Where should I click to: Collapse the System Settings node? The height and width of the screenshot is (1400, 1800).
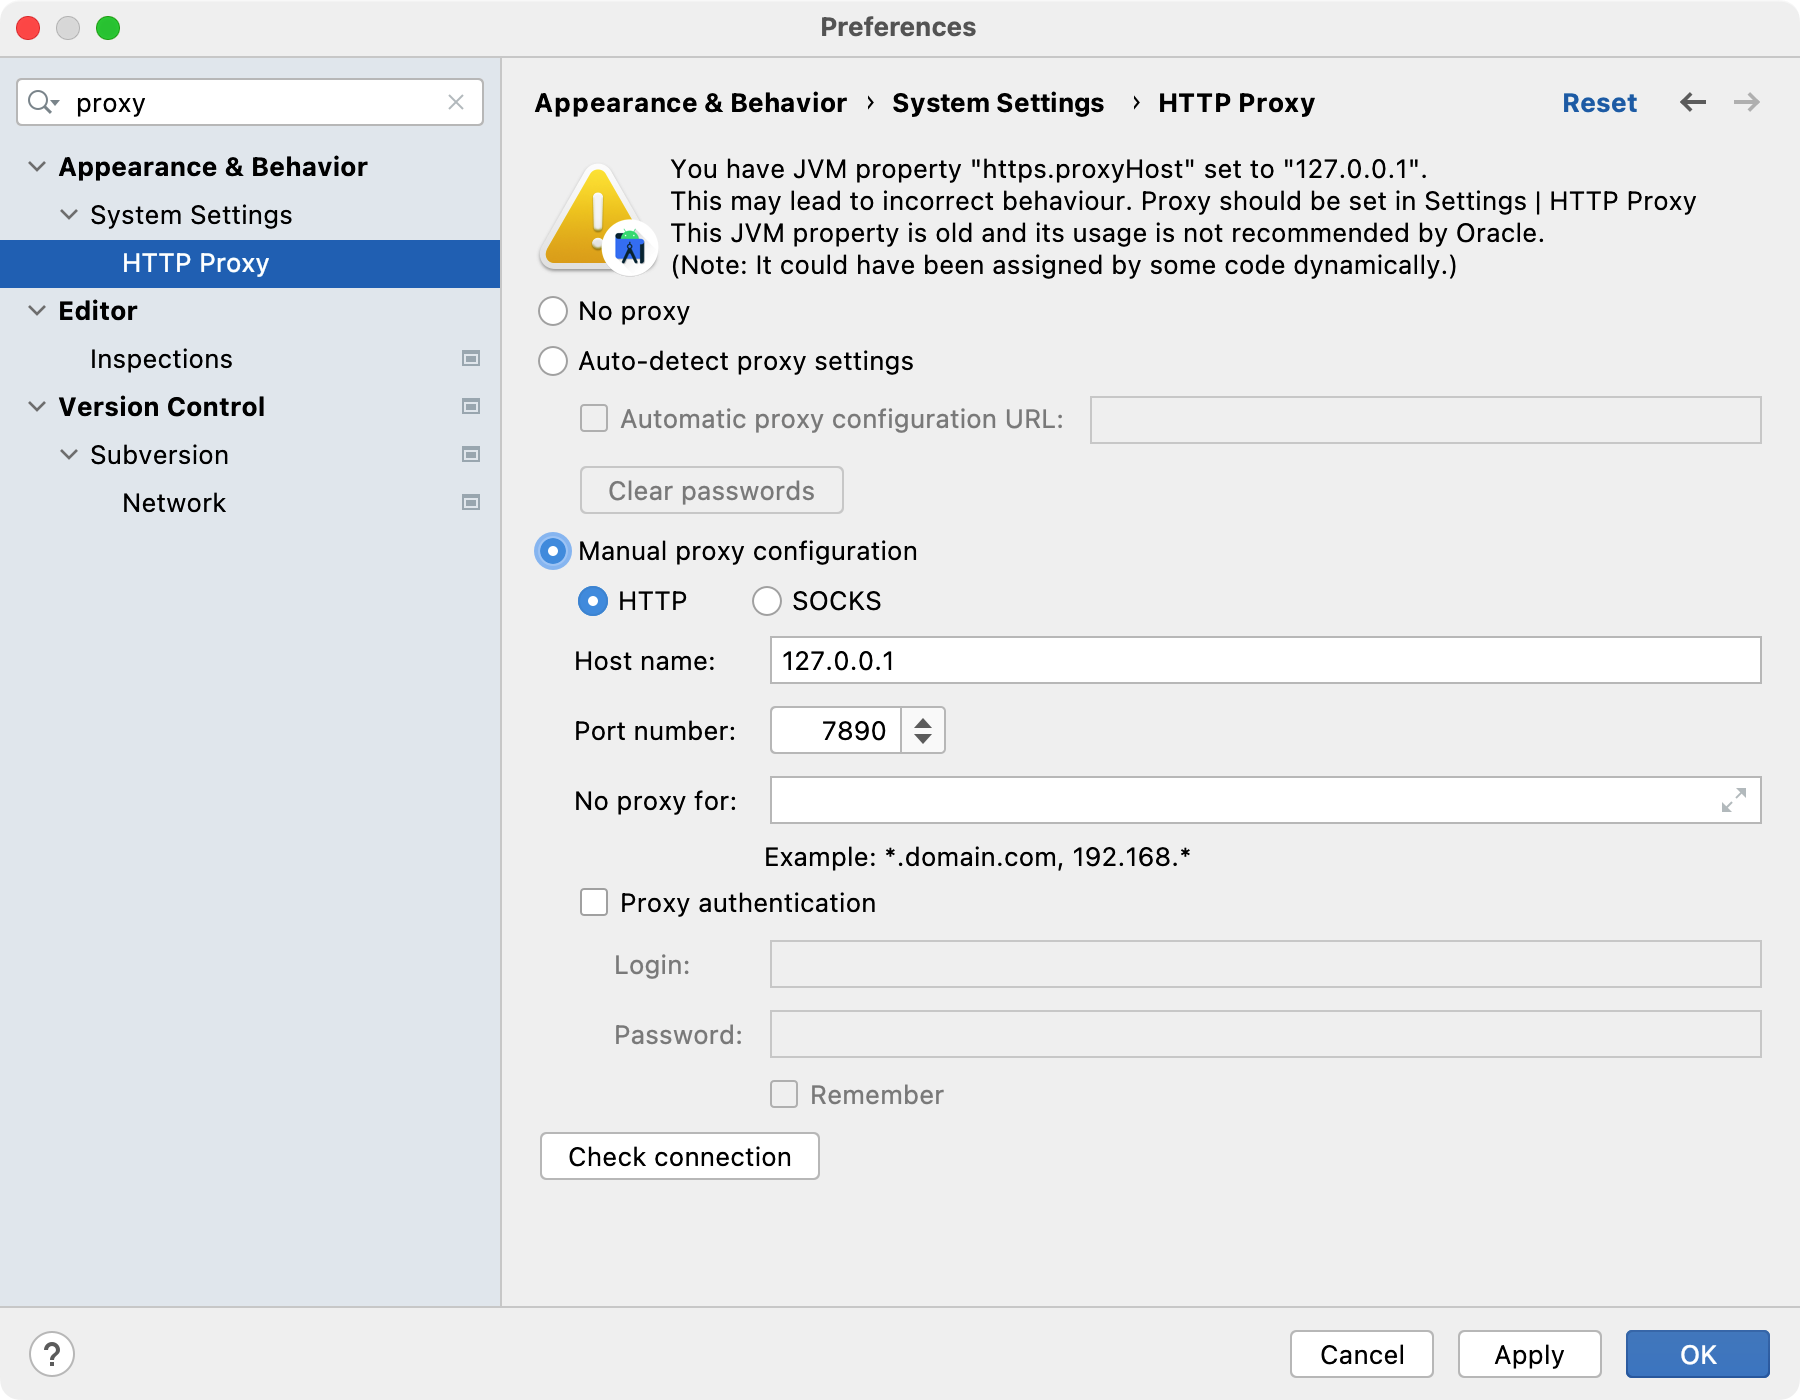tap(69, 214)
